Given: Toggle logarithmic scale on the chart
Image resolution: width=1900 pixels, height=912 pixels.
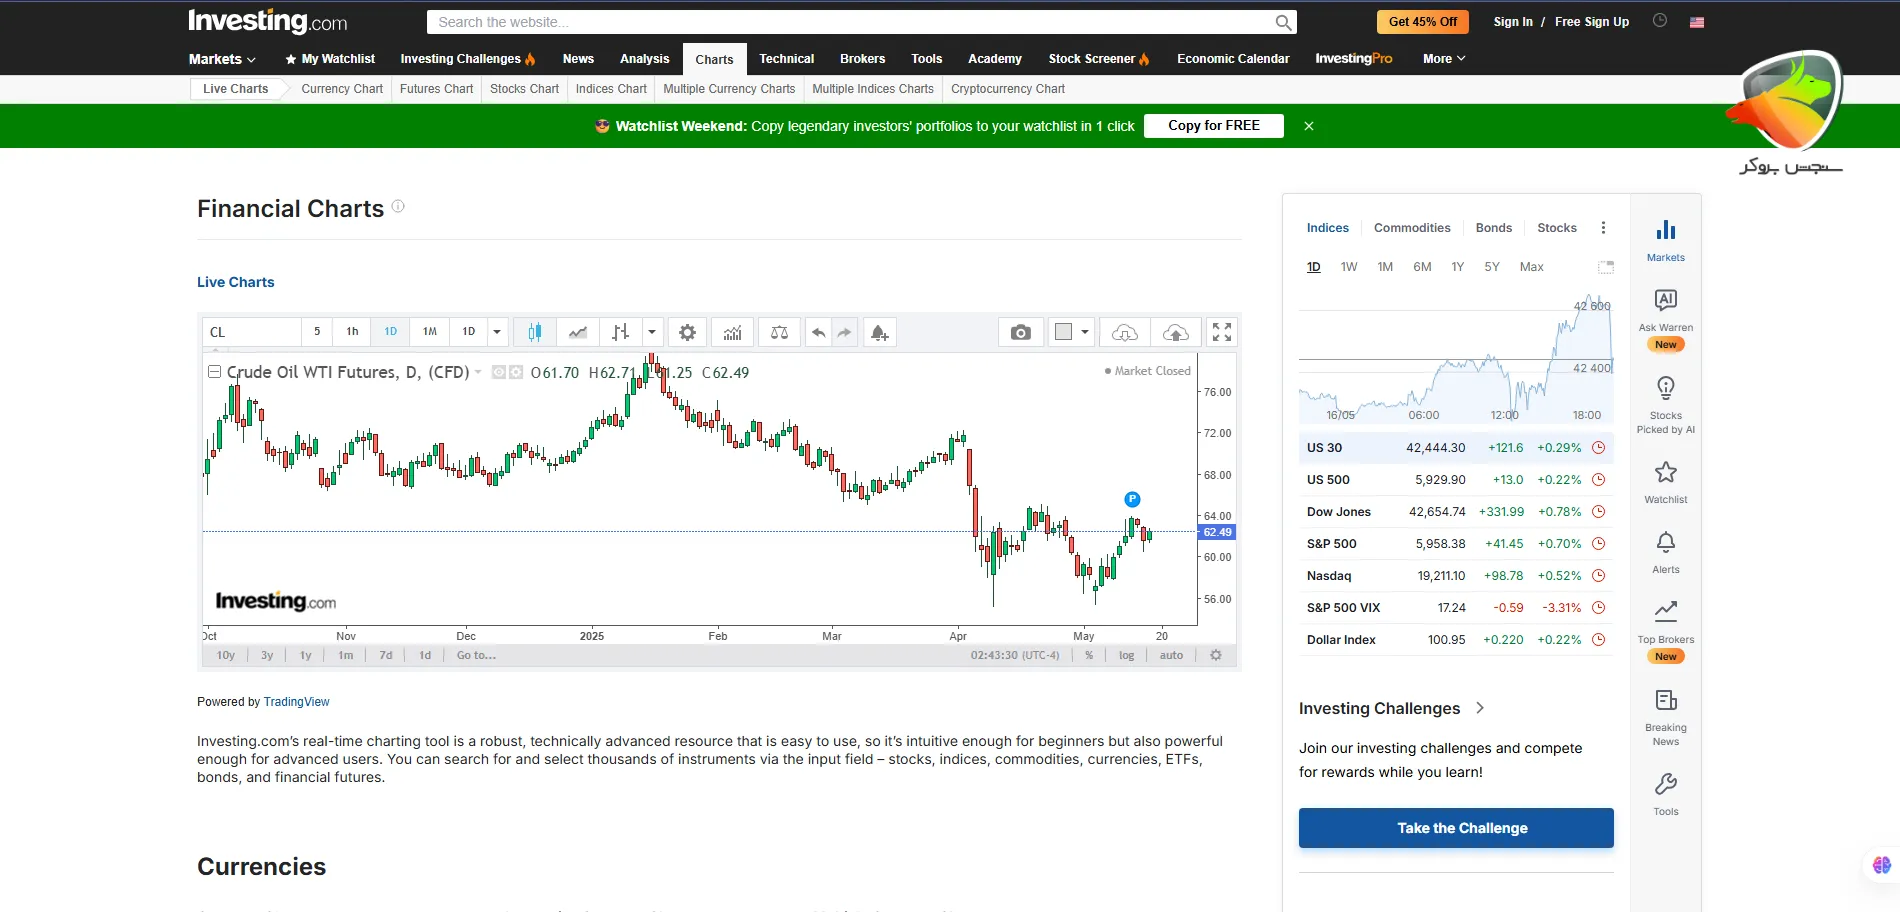Looking at the screenshot, I should pos(1126,655).
